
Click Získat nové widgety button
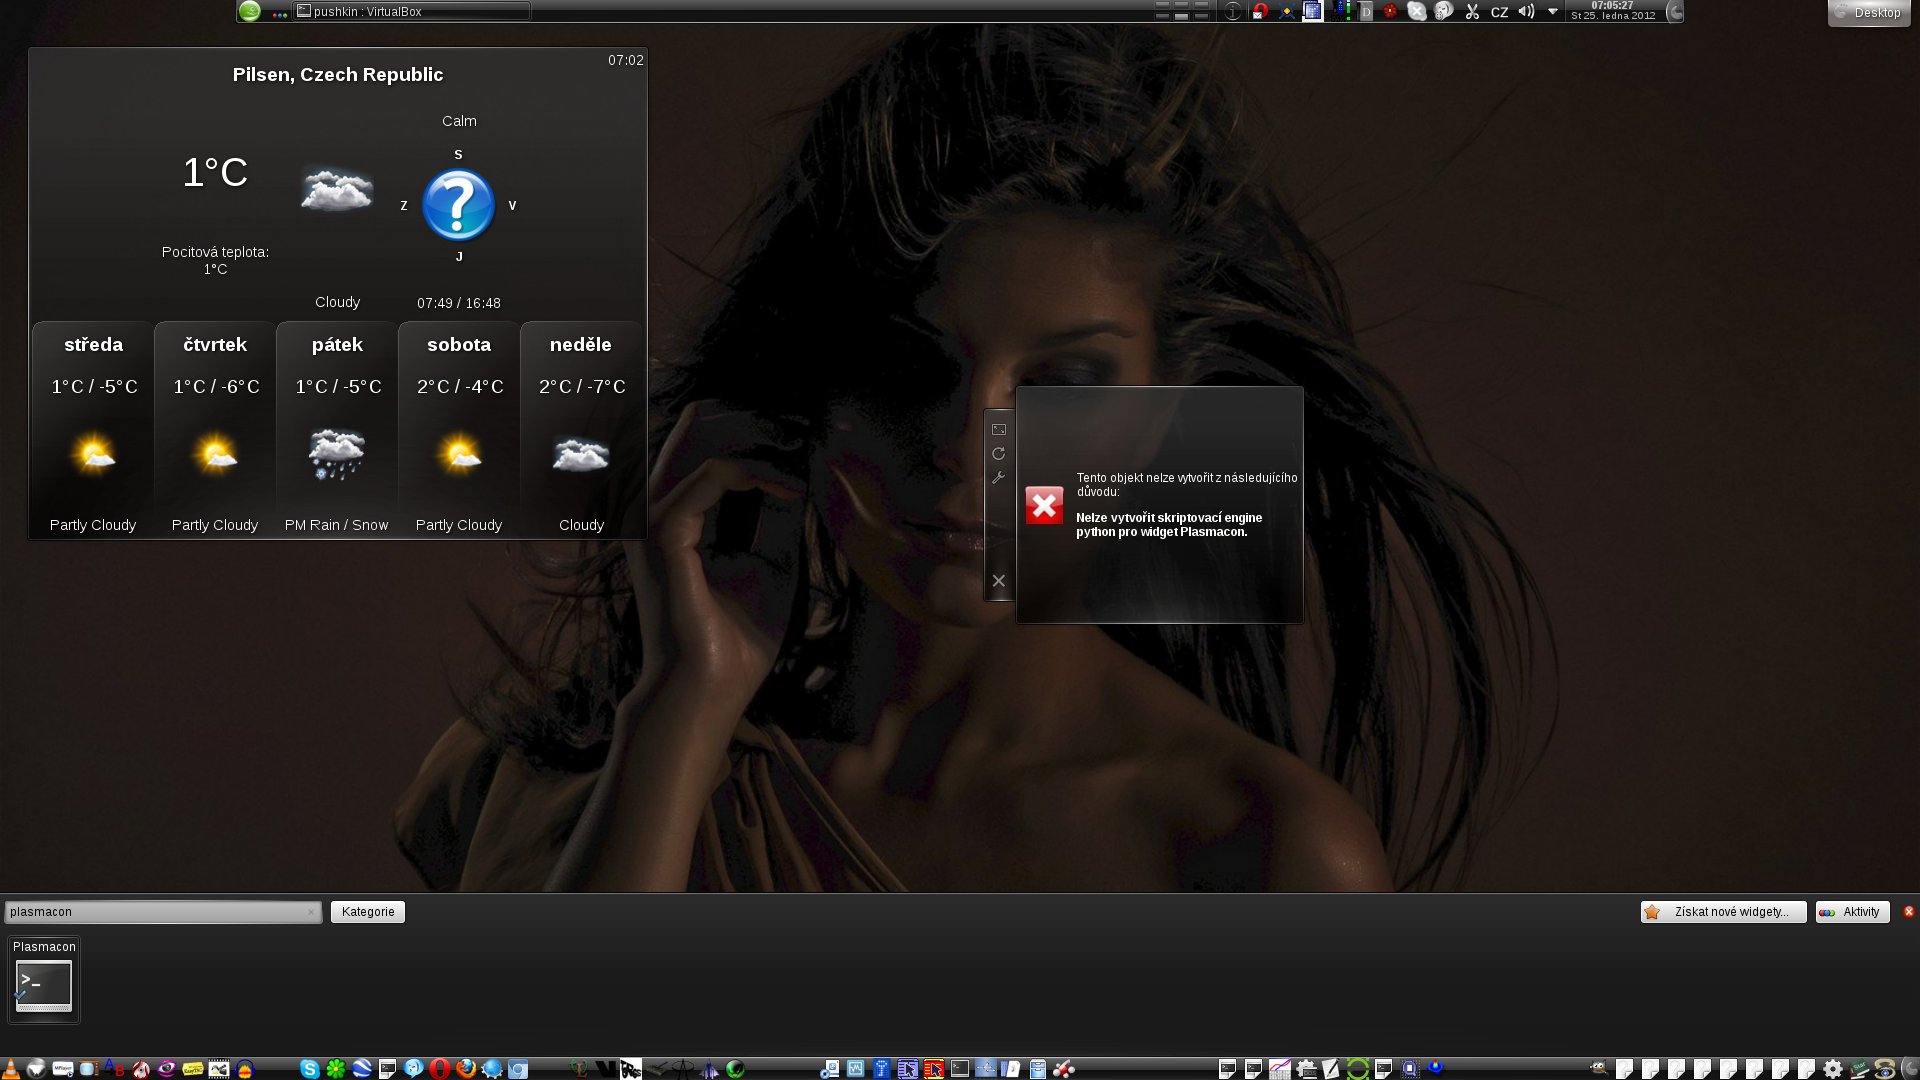pyautogui.click(x=1722, y=912)
